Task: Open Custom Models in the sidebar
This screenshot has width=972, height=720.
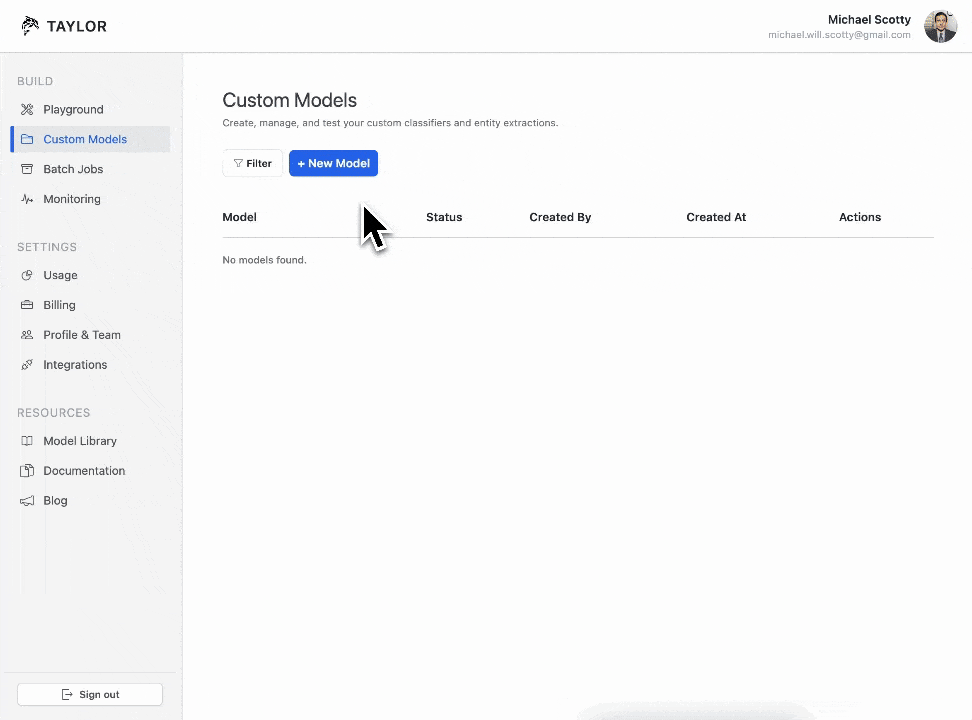Action: 85,139
